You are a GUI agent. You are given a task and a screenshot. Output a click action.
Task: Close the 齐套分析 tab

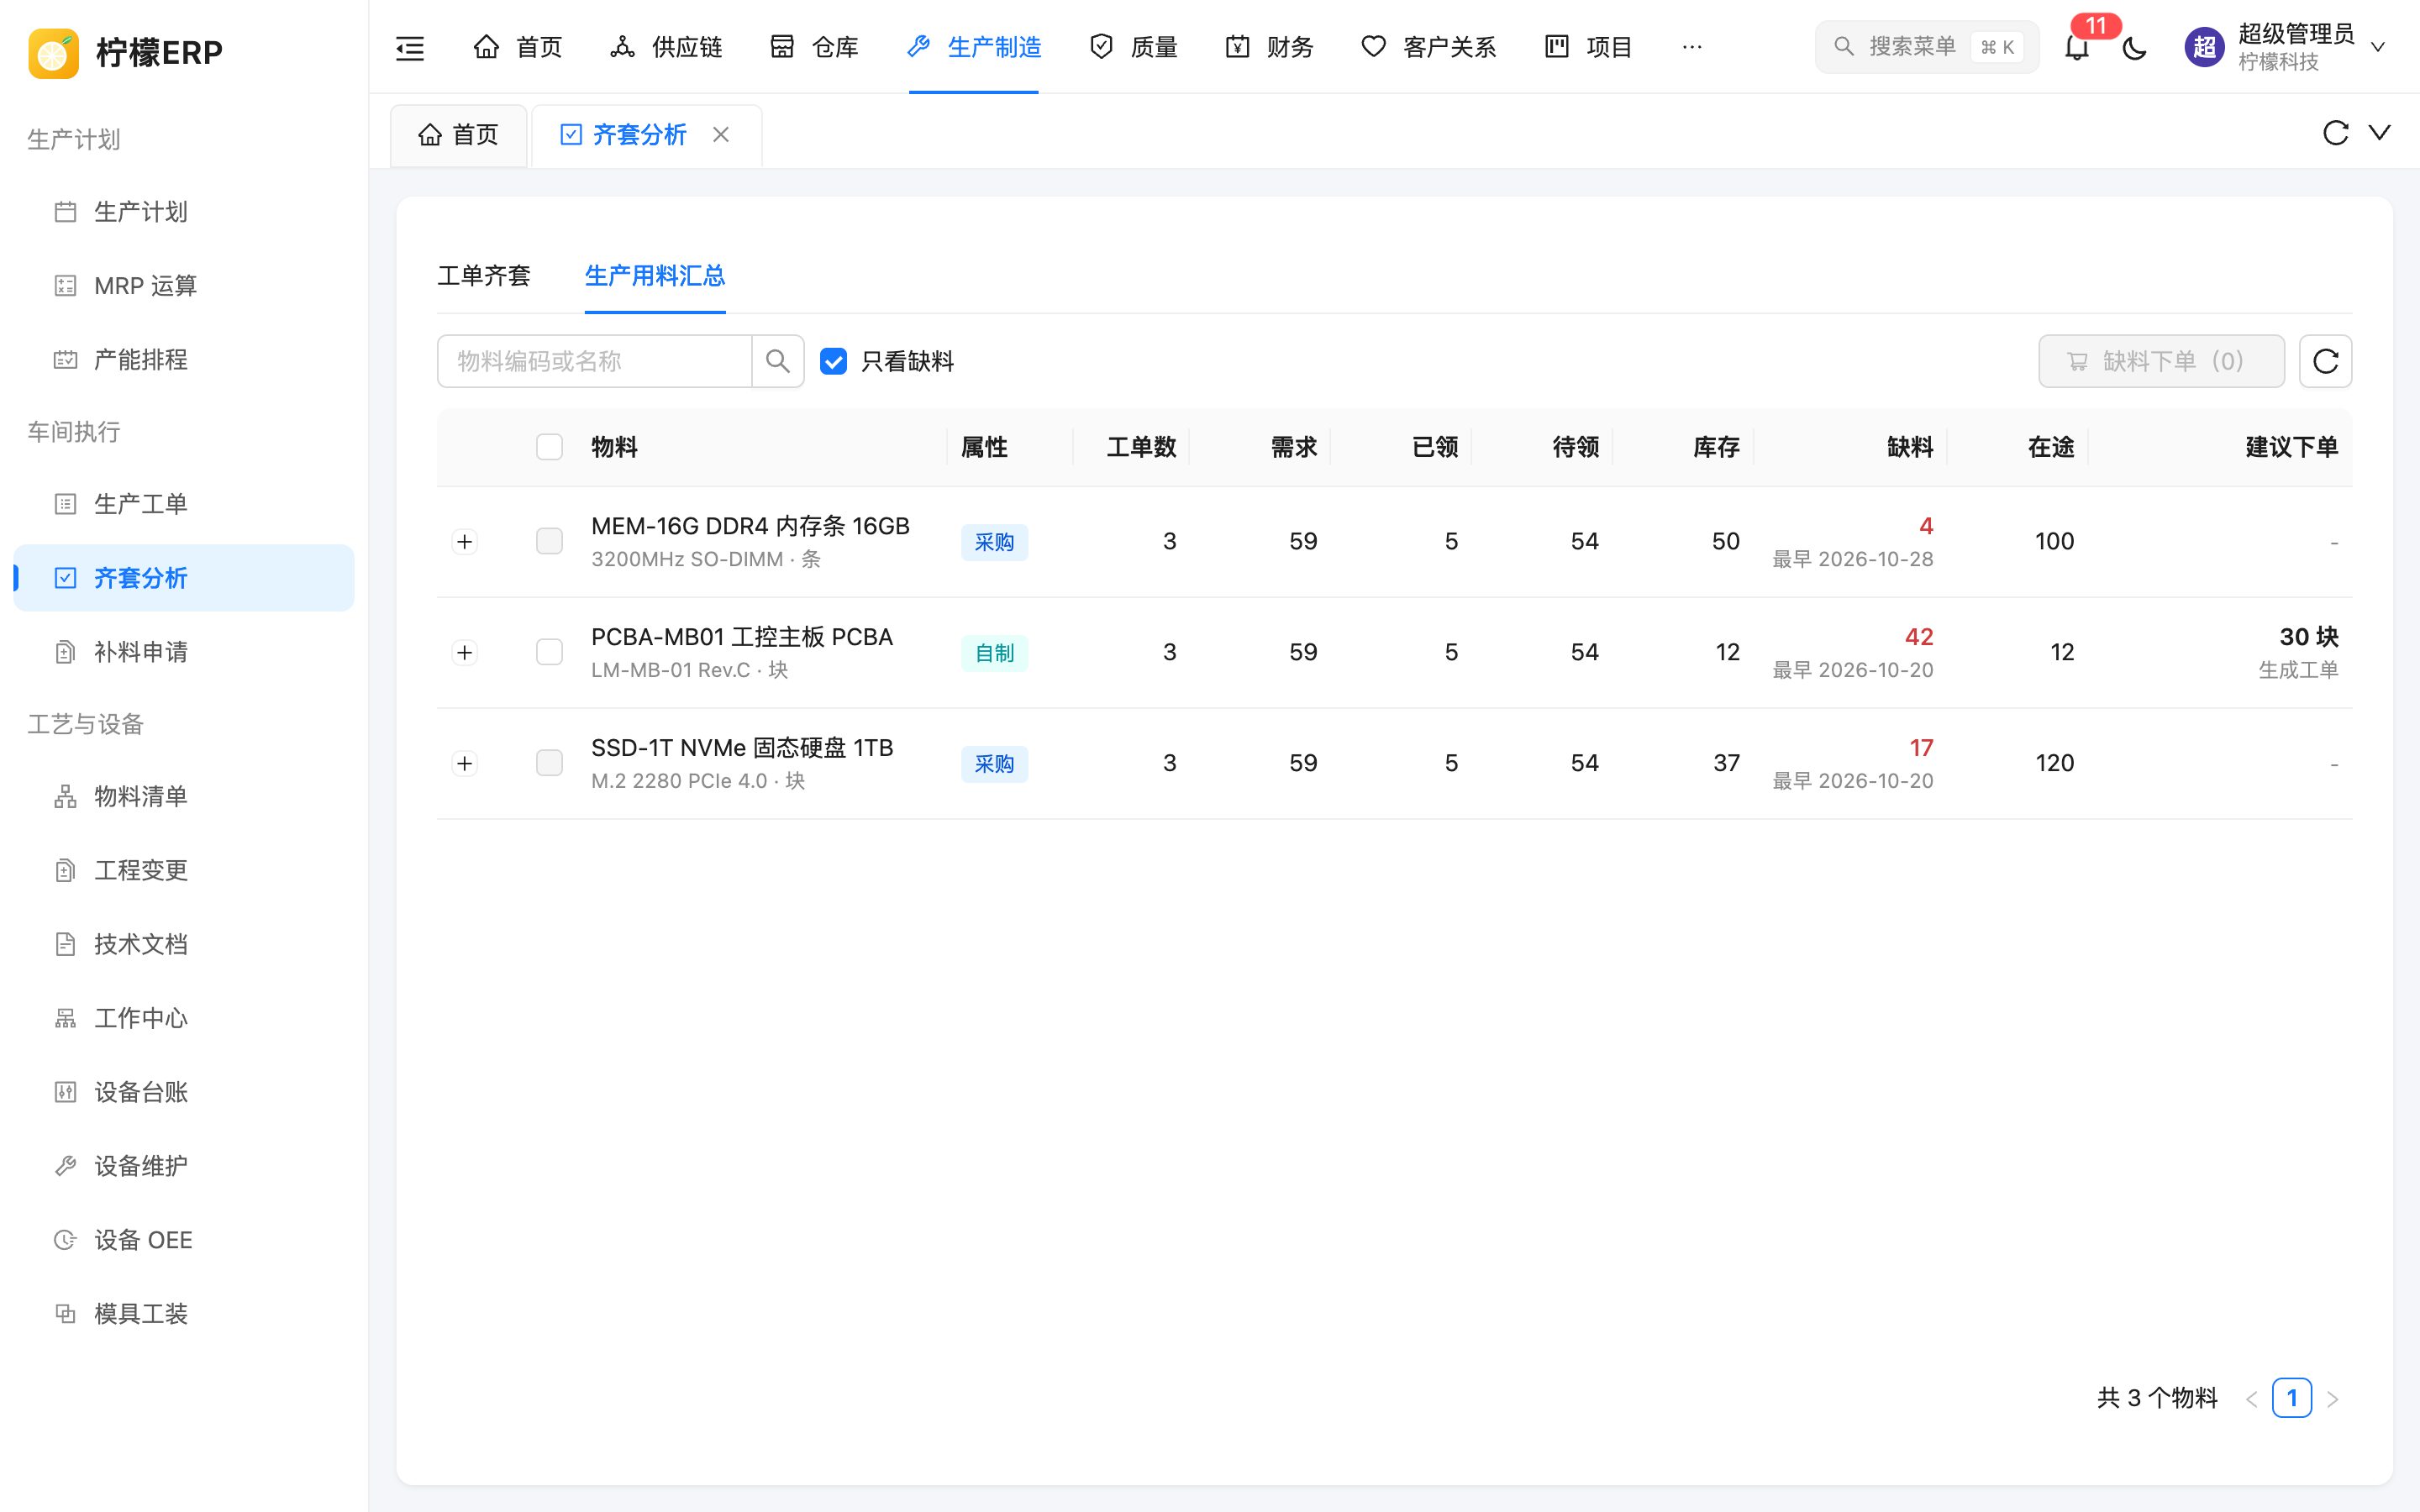tap(721, 134)
